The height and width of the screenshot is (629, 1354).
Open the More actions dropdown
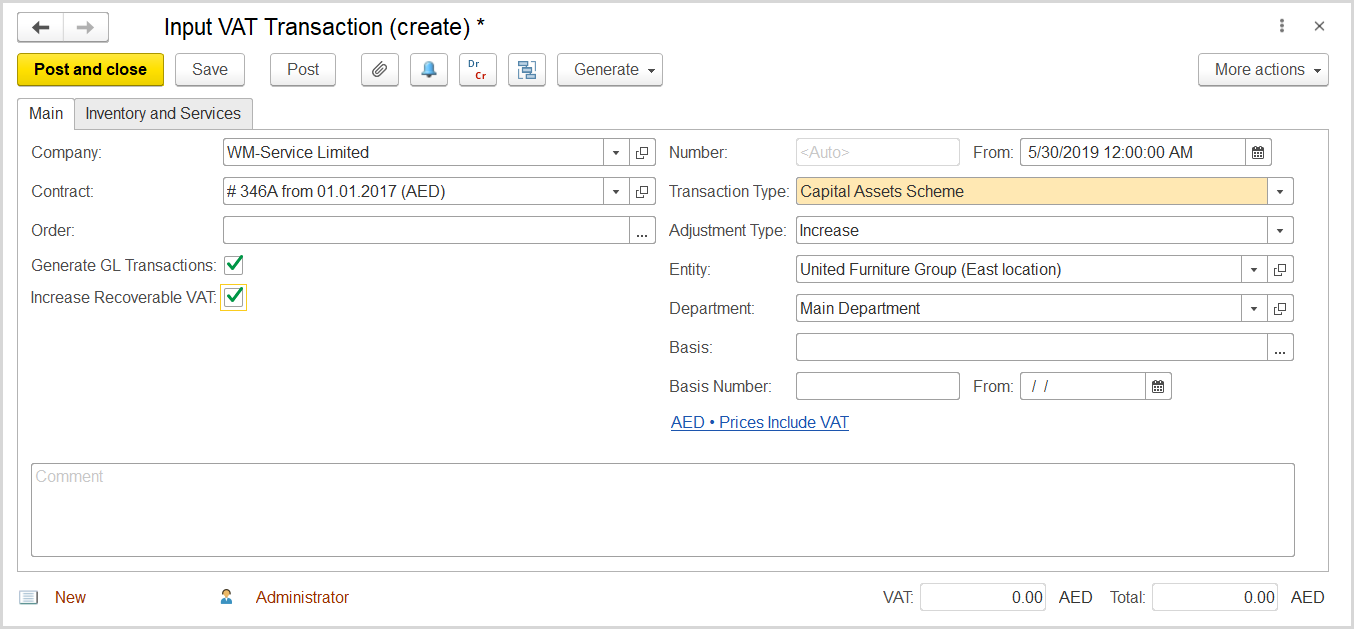tap(1263, 70)
